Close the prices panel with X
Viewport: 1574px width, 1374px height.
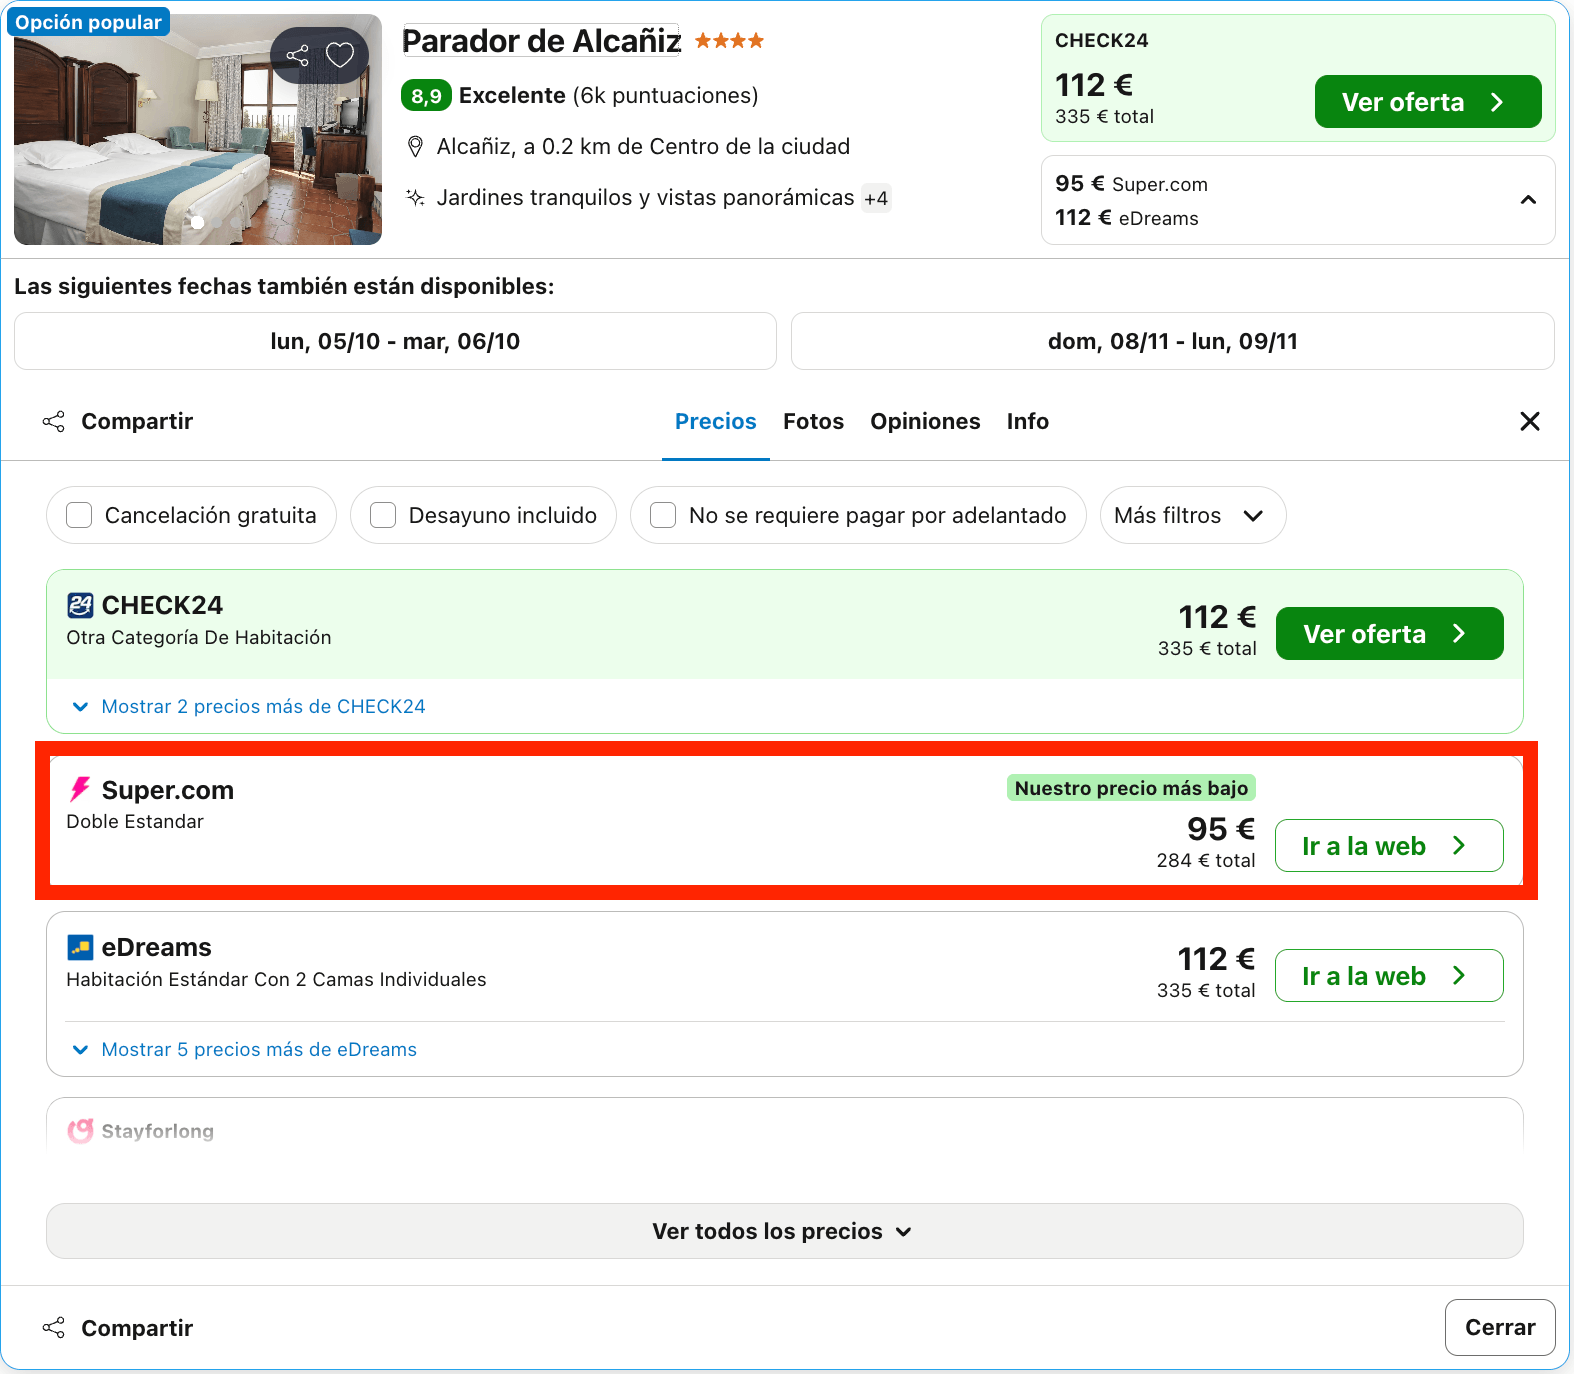(1530, 421)
